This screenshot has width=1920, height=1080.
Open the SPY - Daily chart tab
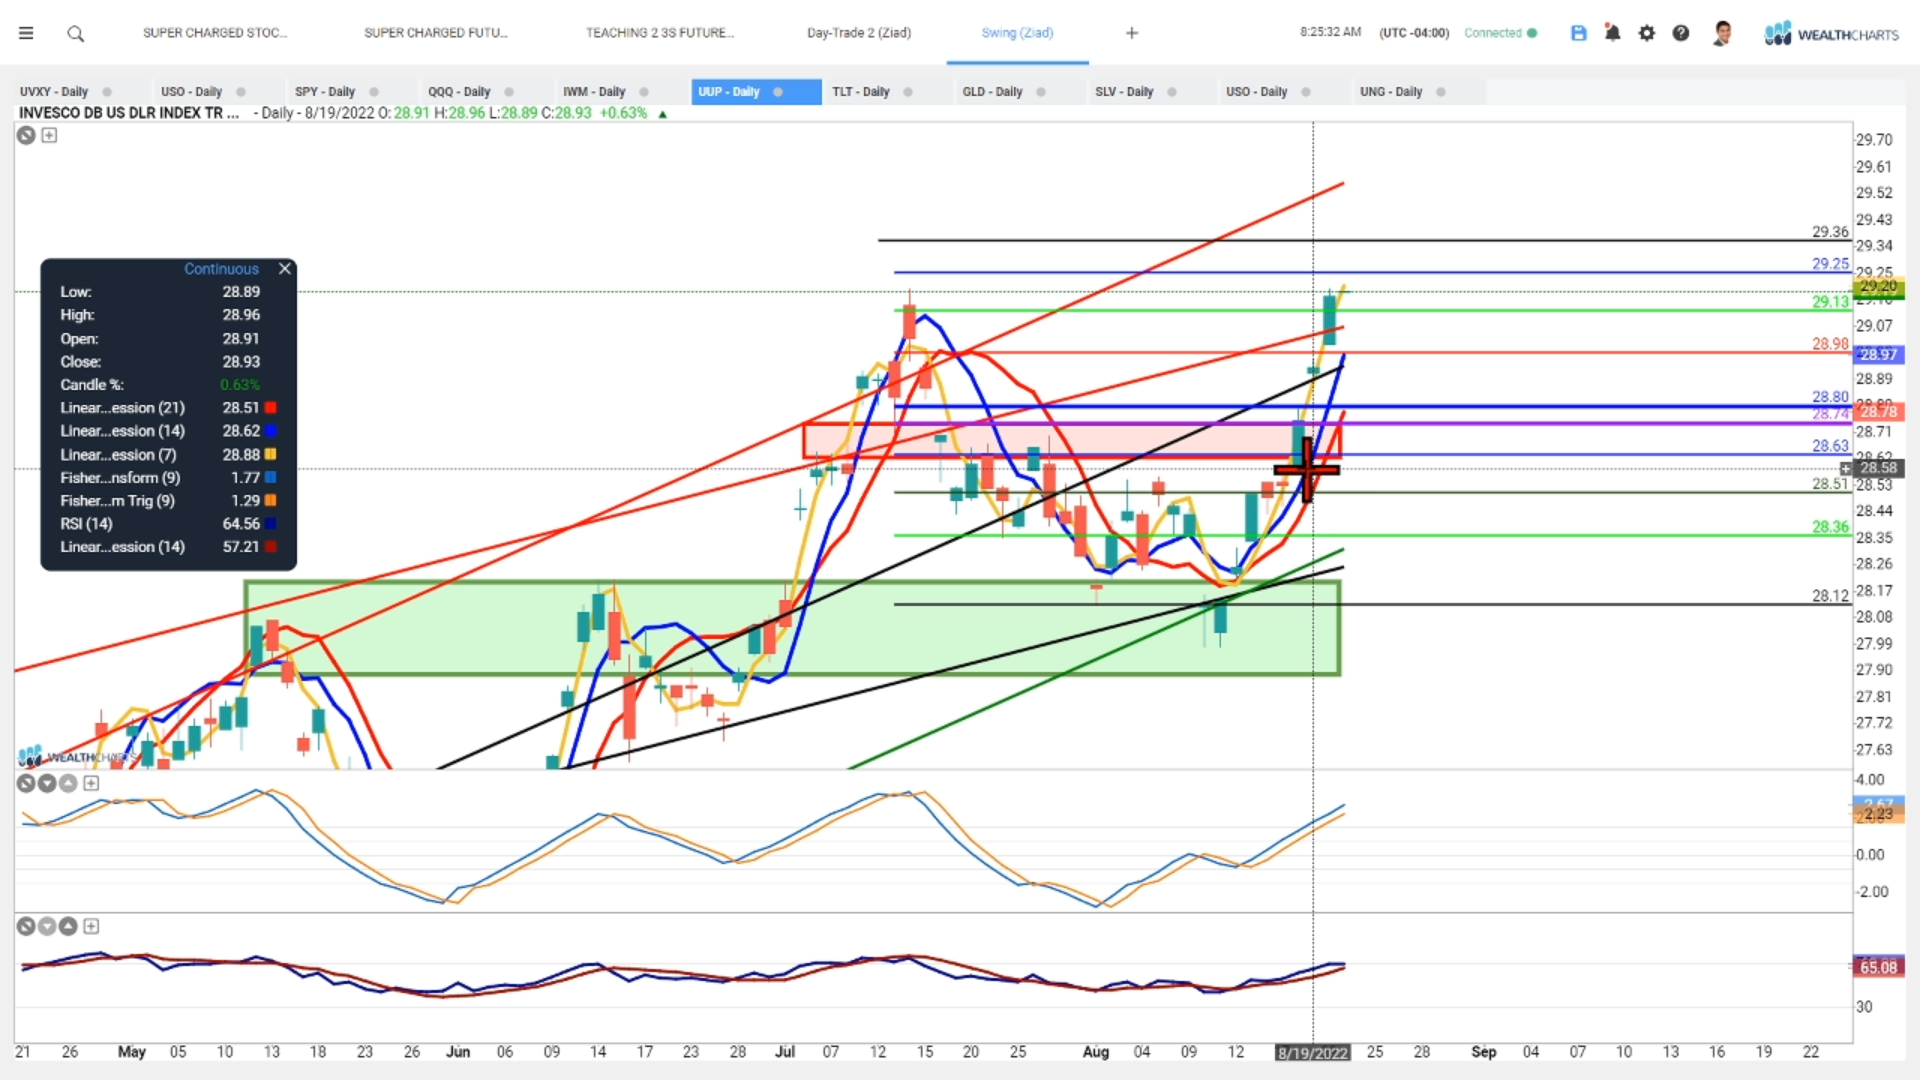325,92
